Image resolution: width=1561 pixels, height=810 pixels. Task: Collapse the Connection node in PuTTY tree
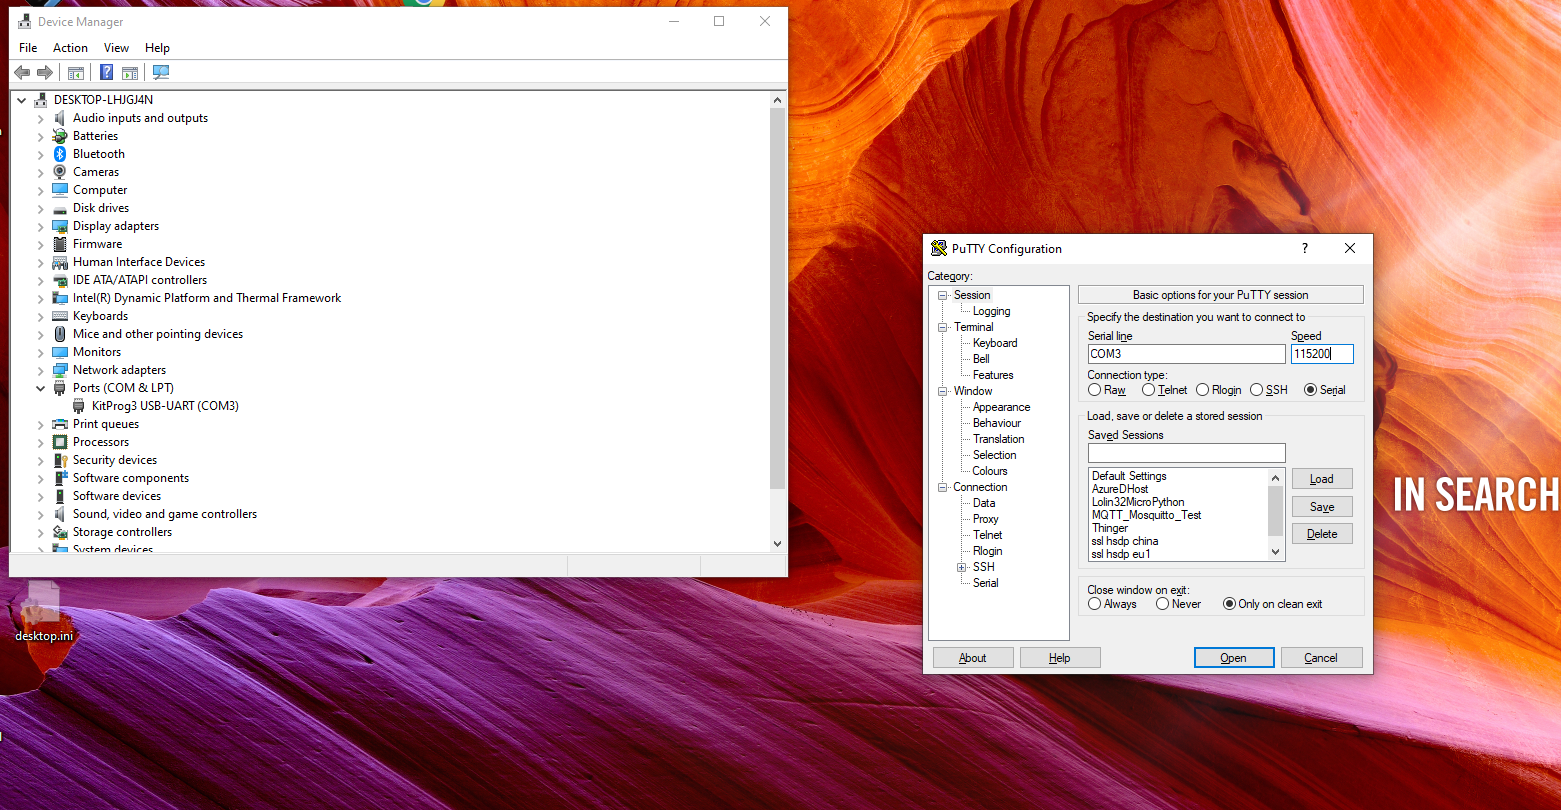click(943, 487)
